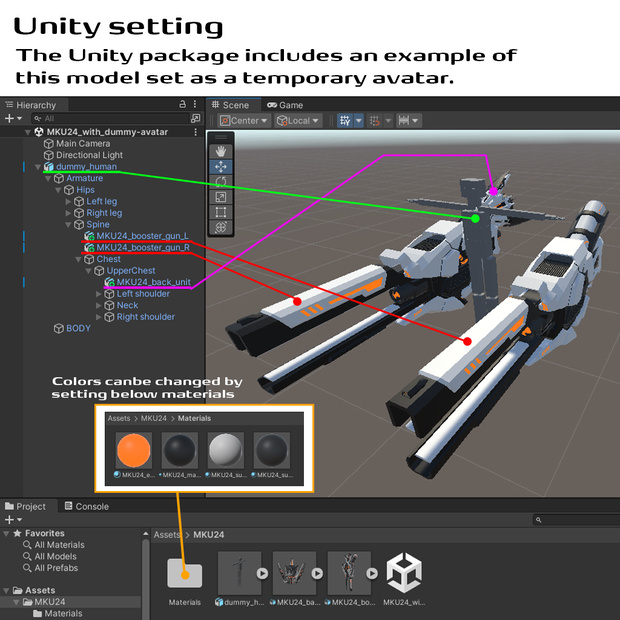
Task: Select the Rotate tool
Action: [x=221, y=182]
